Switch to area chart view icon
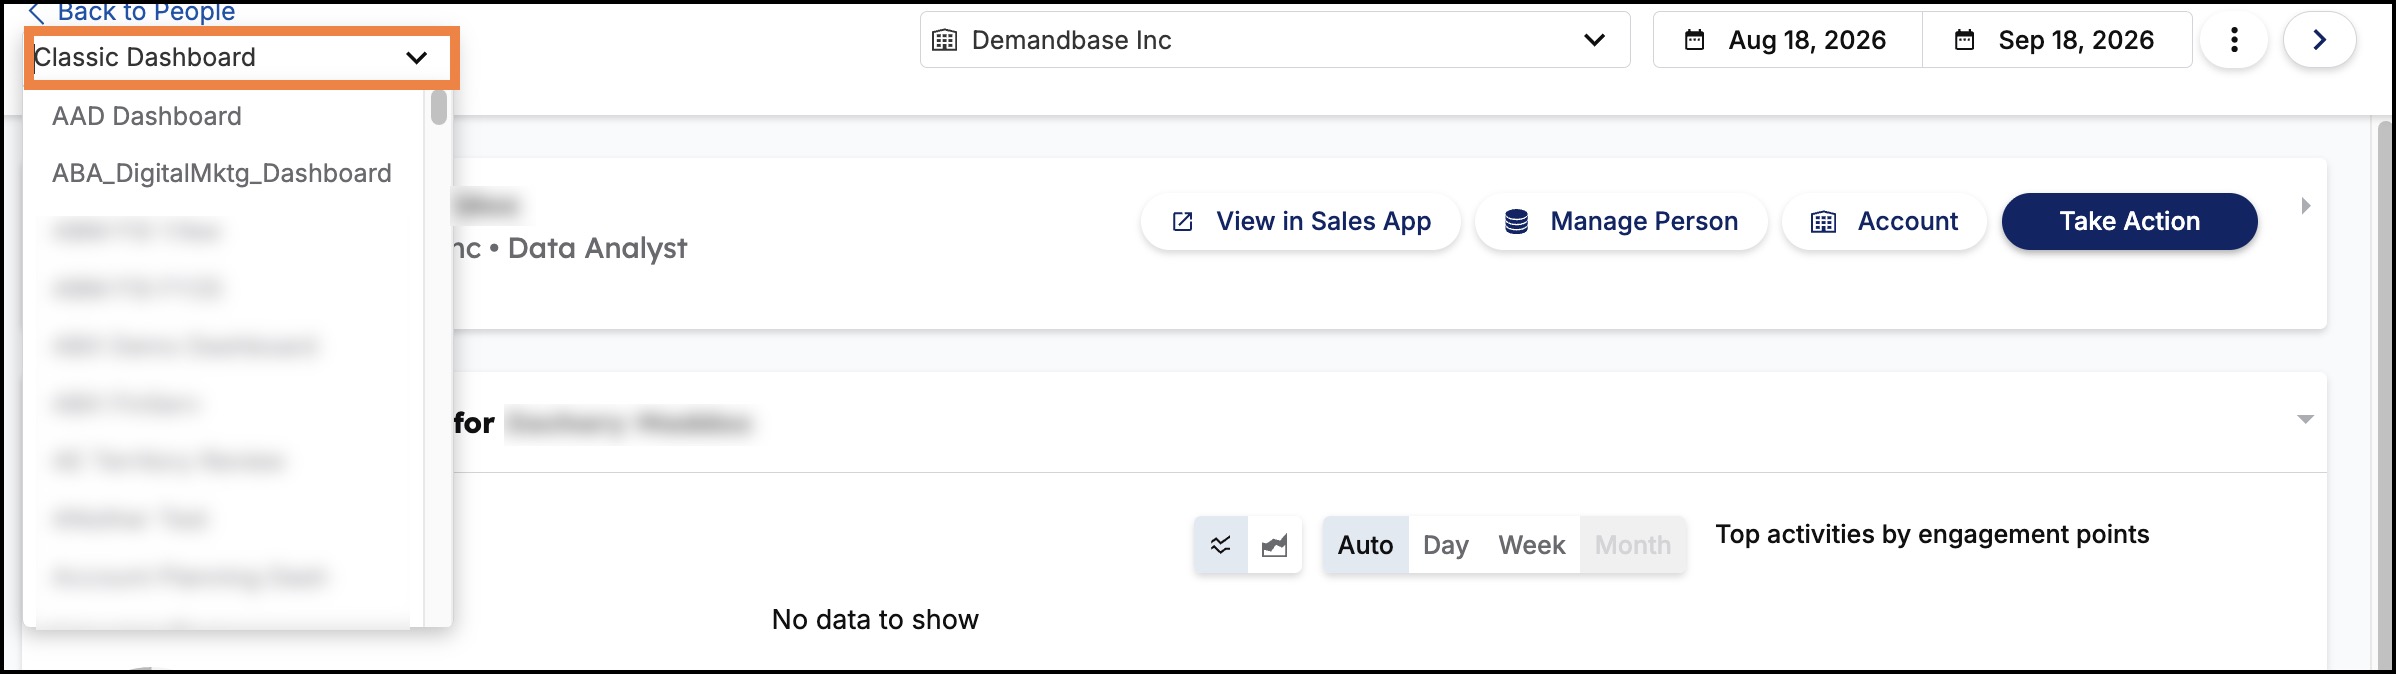The image size is (2396, 674). point(1275,545)
